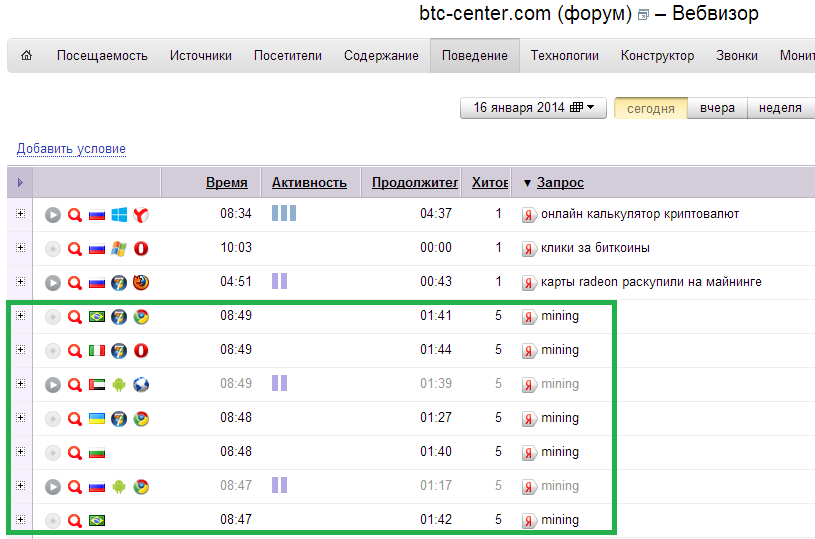
Task: Click Bulgaria flag in 01:40 mining row
Action: coord(97,453)
